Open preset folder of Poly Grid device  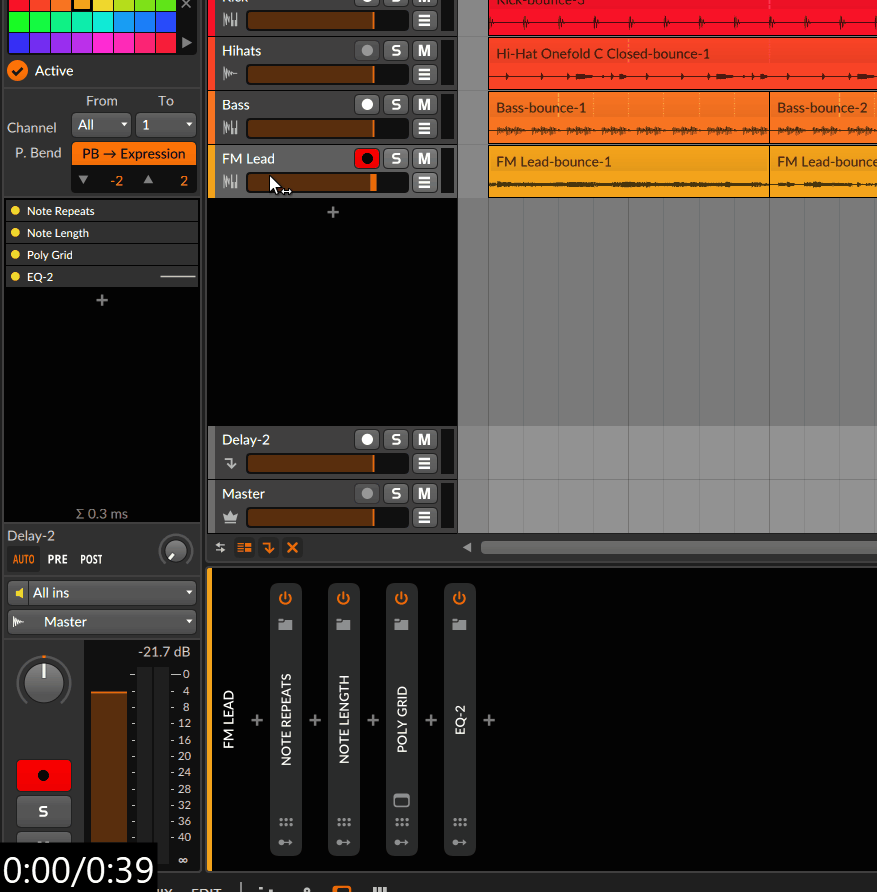click(402, 625)
